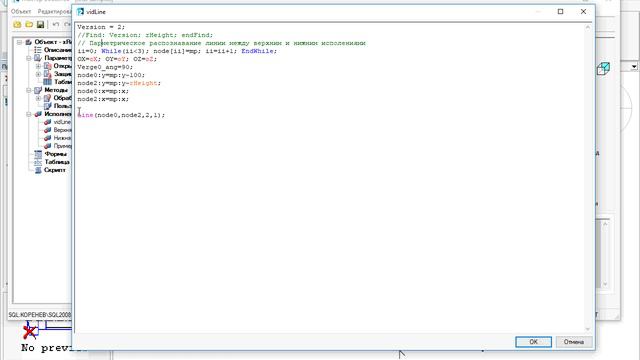Expand the Обработчики tree node

[x=38, y=98]
